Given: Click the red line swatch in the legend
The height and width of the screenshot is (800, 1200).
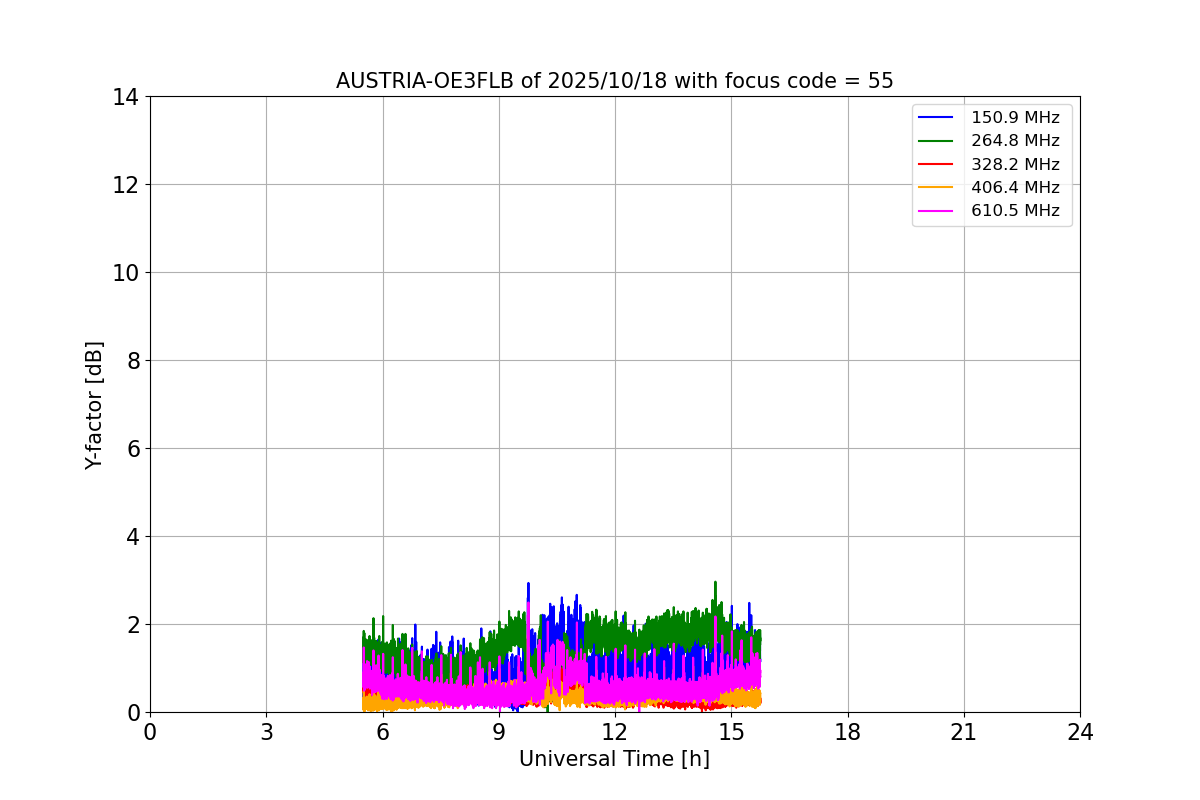Looking at the screenshot, I should pos(936,164).
